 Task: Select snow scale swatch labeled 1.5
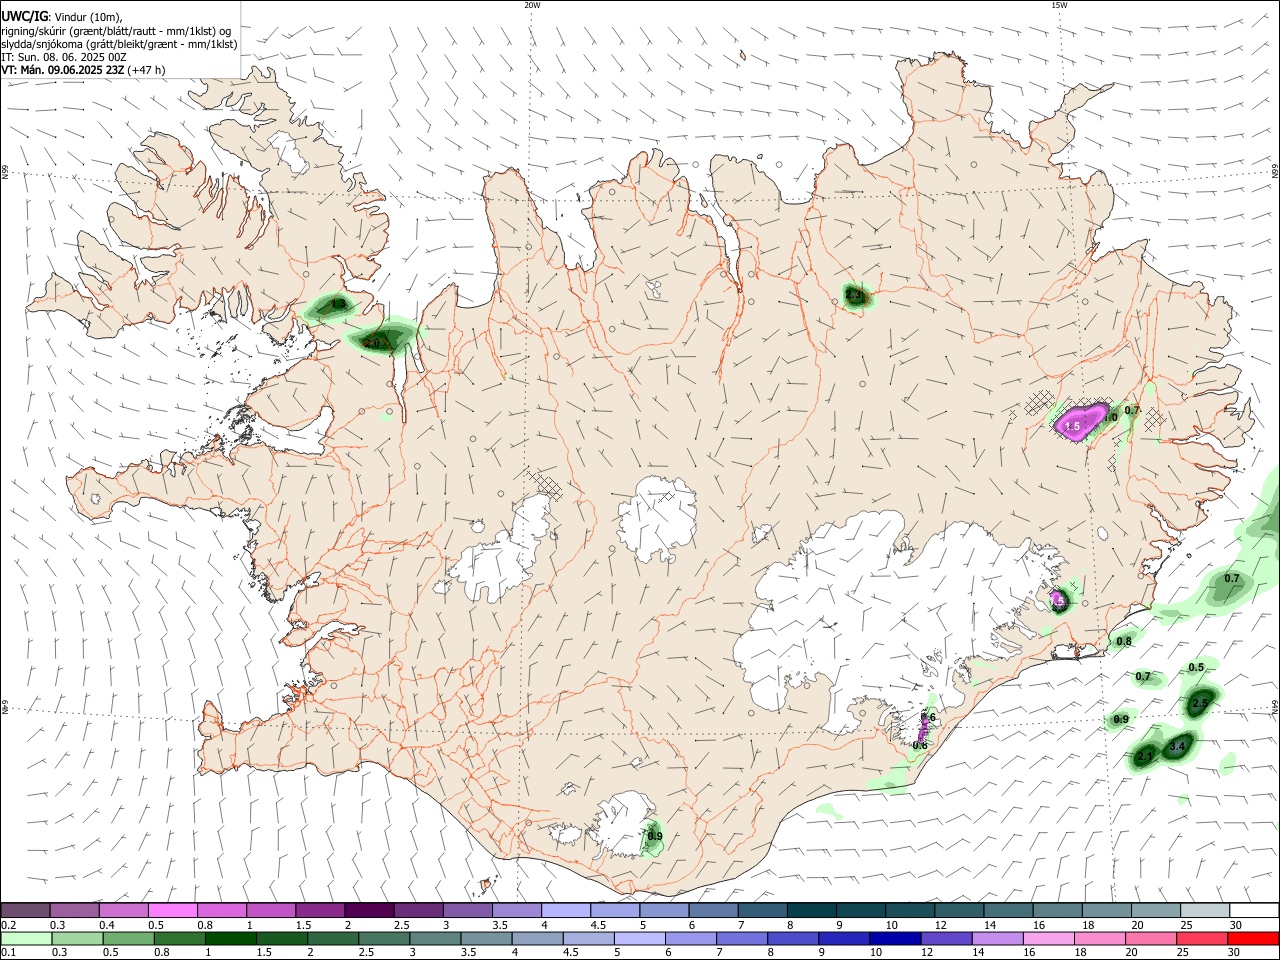[319, 910]
